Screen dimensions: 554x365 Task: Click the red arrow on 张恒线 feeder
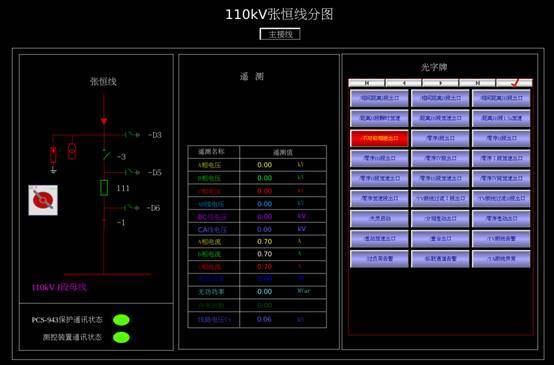click(x=104, y=121)
